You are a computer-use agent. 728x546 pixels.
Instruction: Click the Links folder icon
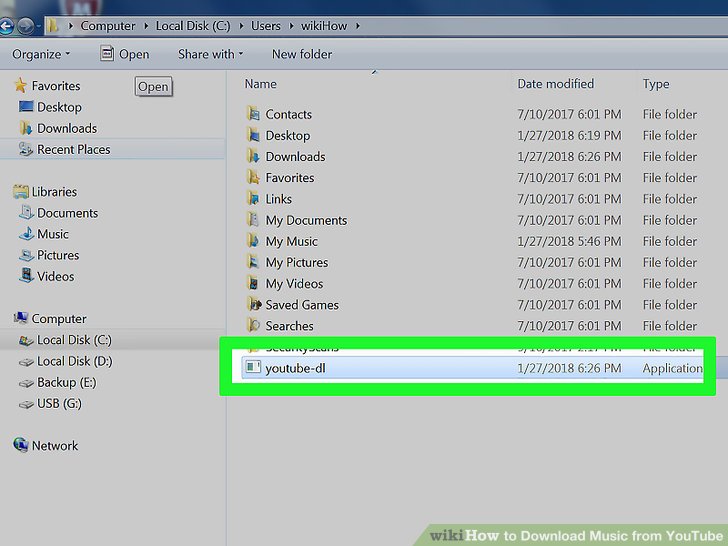253,199
